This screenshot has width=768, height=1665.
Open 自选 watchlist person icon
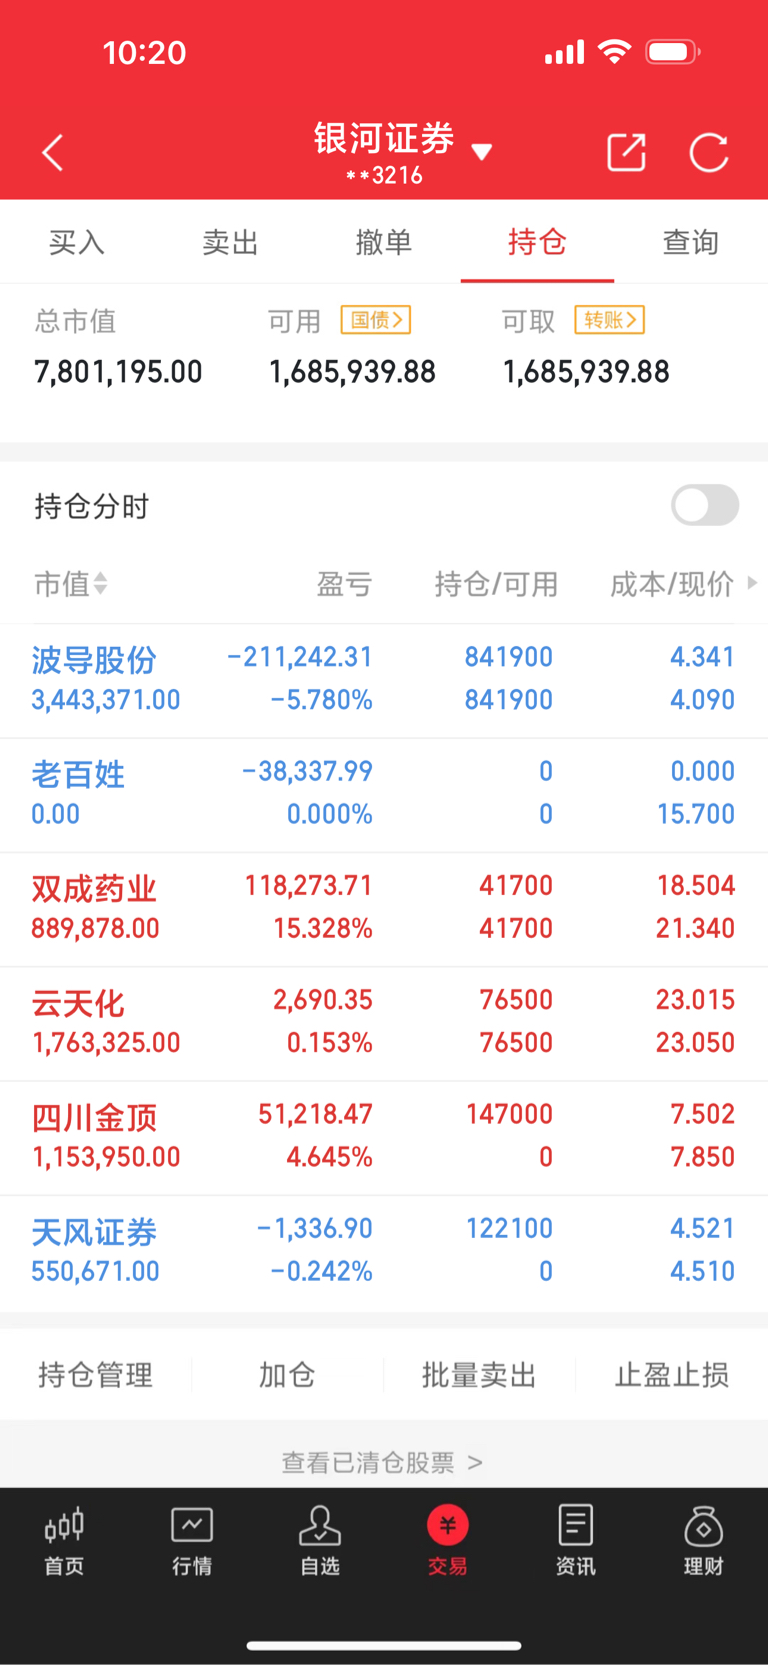320,1526
